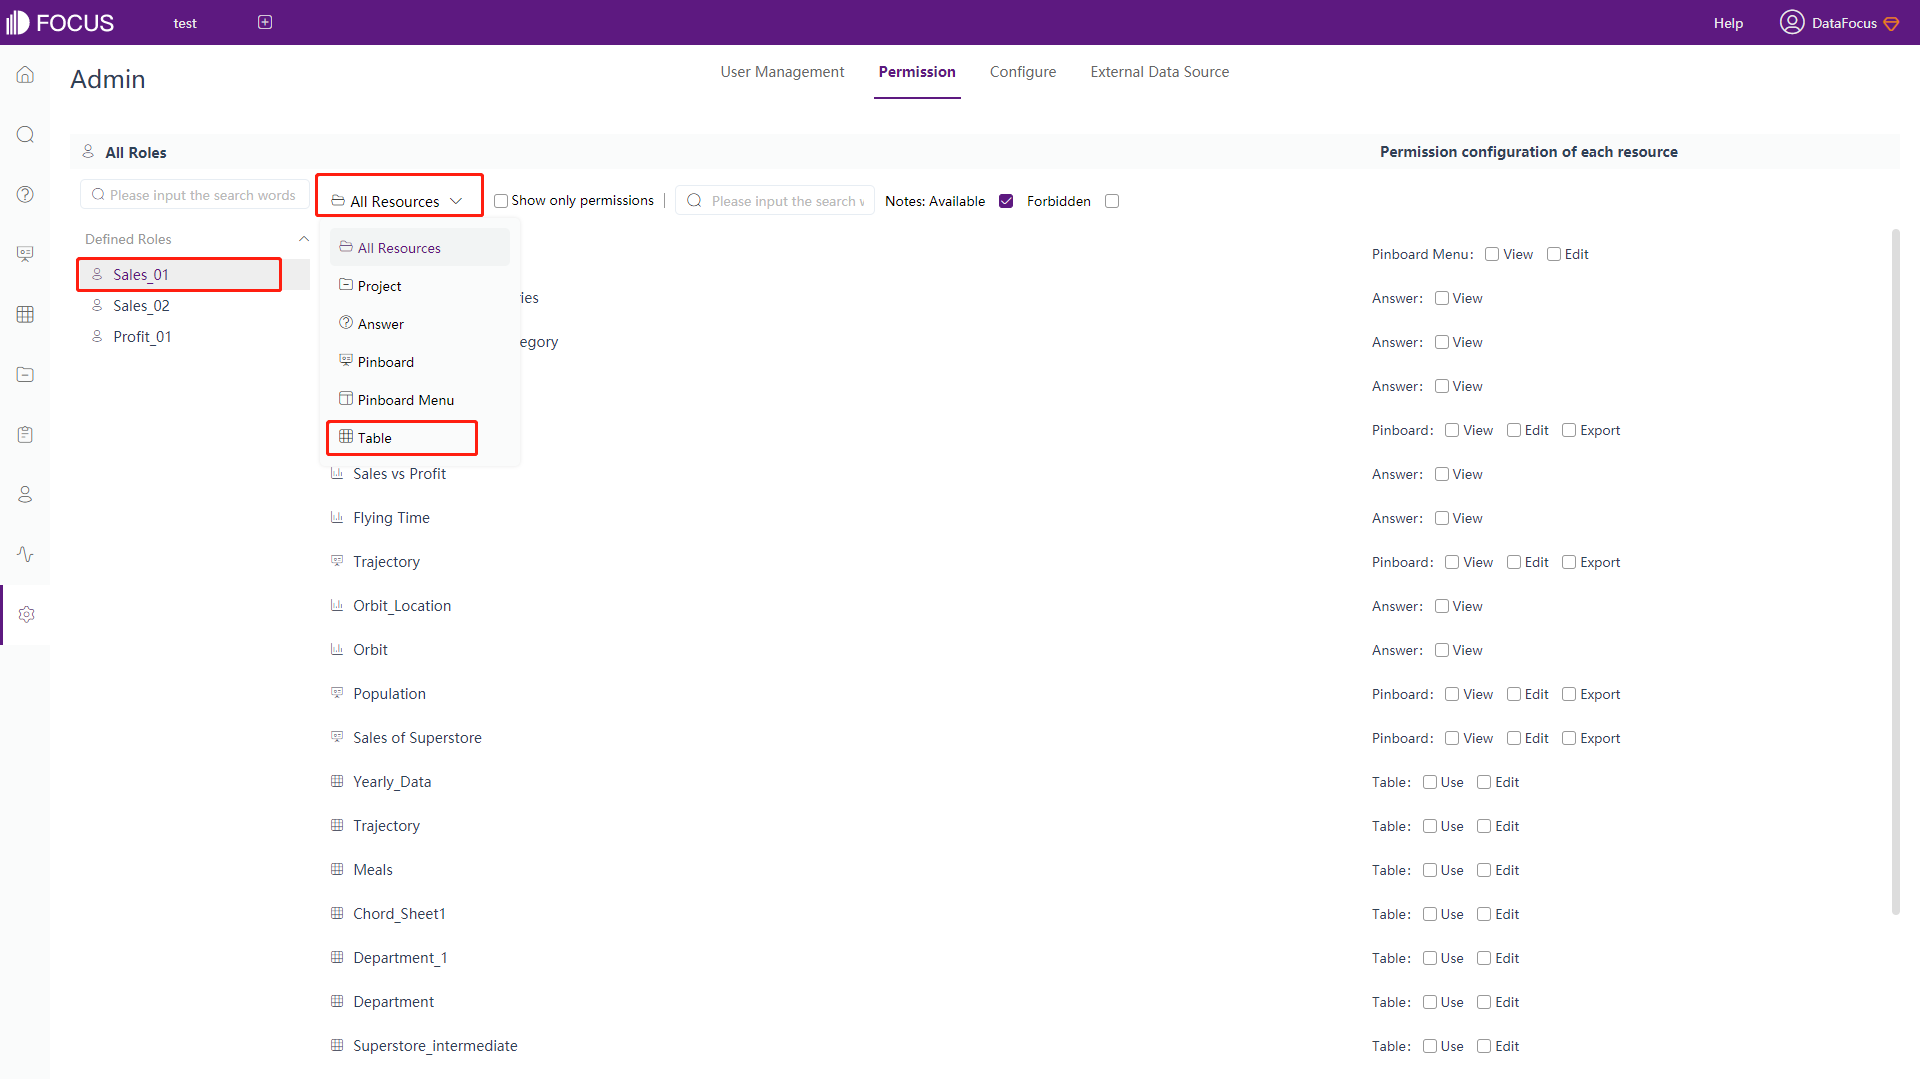Check Use for Department table
Viewport: 1920px width, 1079px height.
[1430, 1002]
